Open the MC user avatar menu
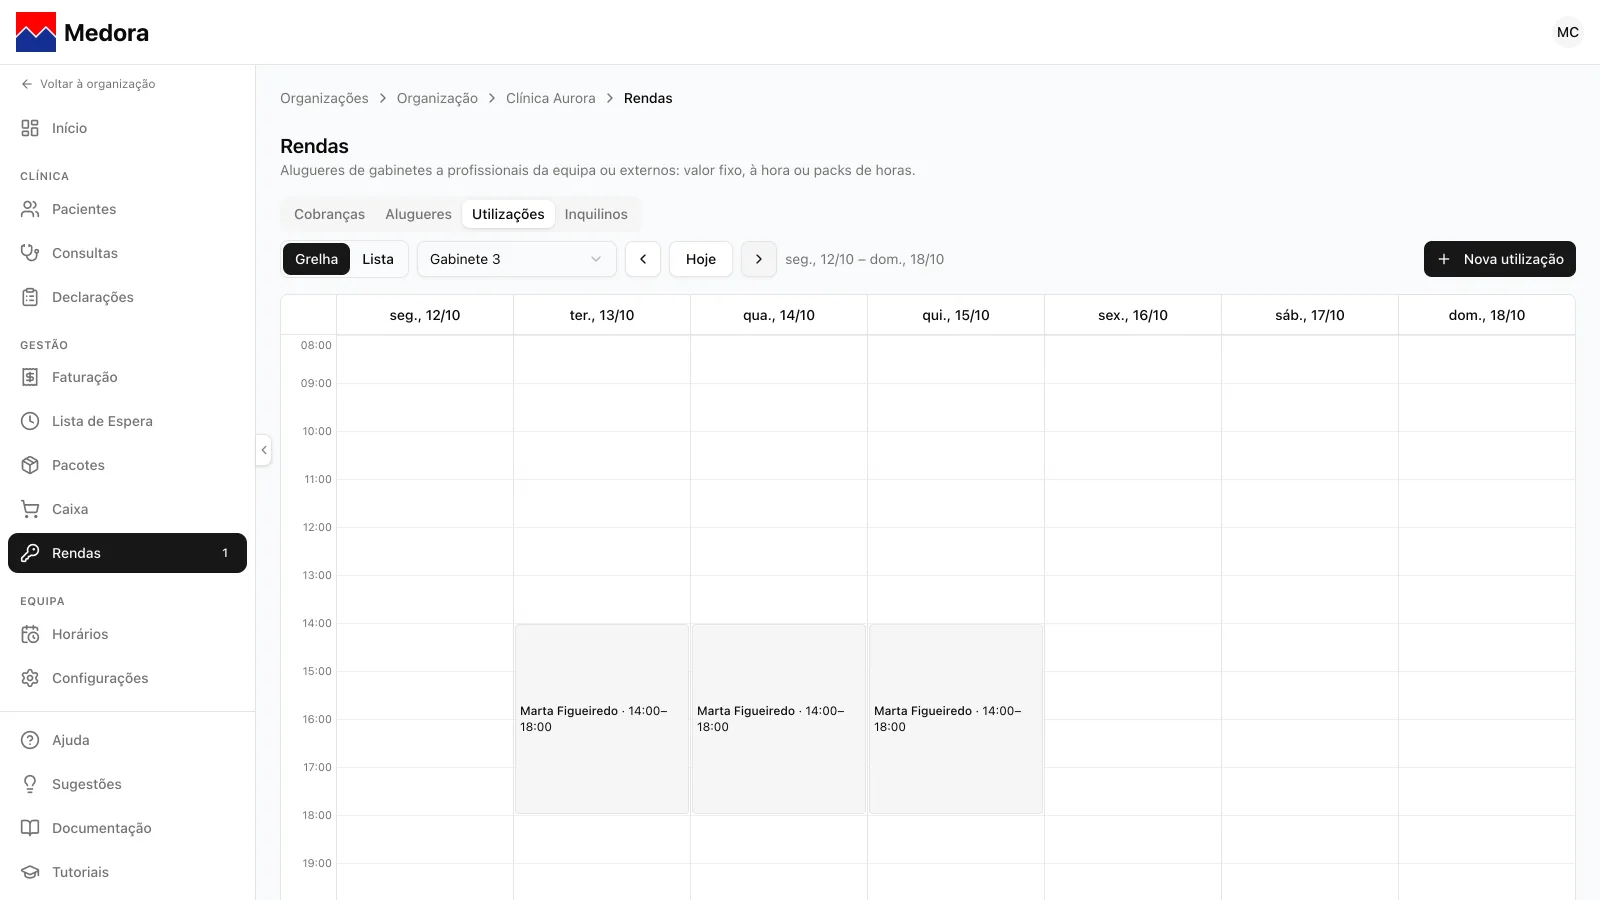The width and height of the screenshot is (1600, 900). tap(1568, 32)
